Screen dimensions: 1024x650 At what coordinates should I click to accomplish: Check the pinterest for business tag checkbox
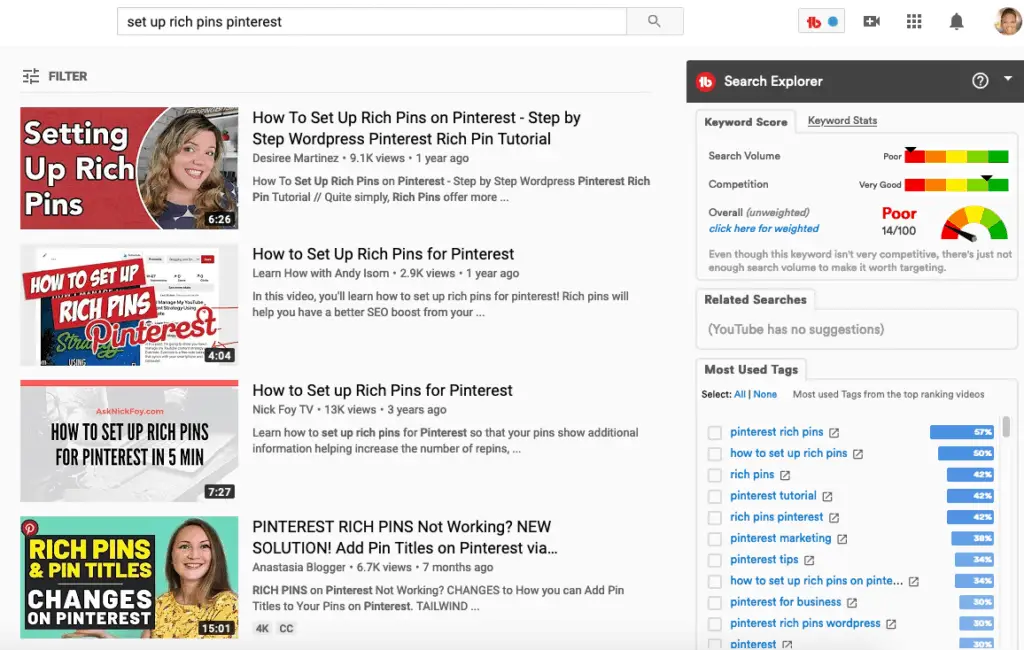coord(715,602)
